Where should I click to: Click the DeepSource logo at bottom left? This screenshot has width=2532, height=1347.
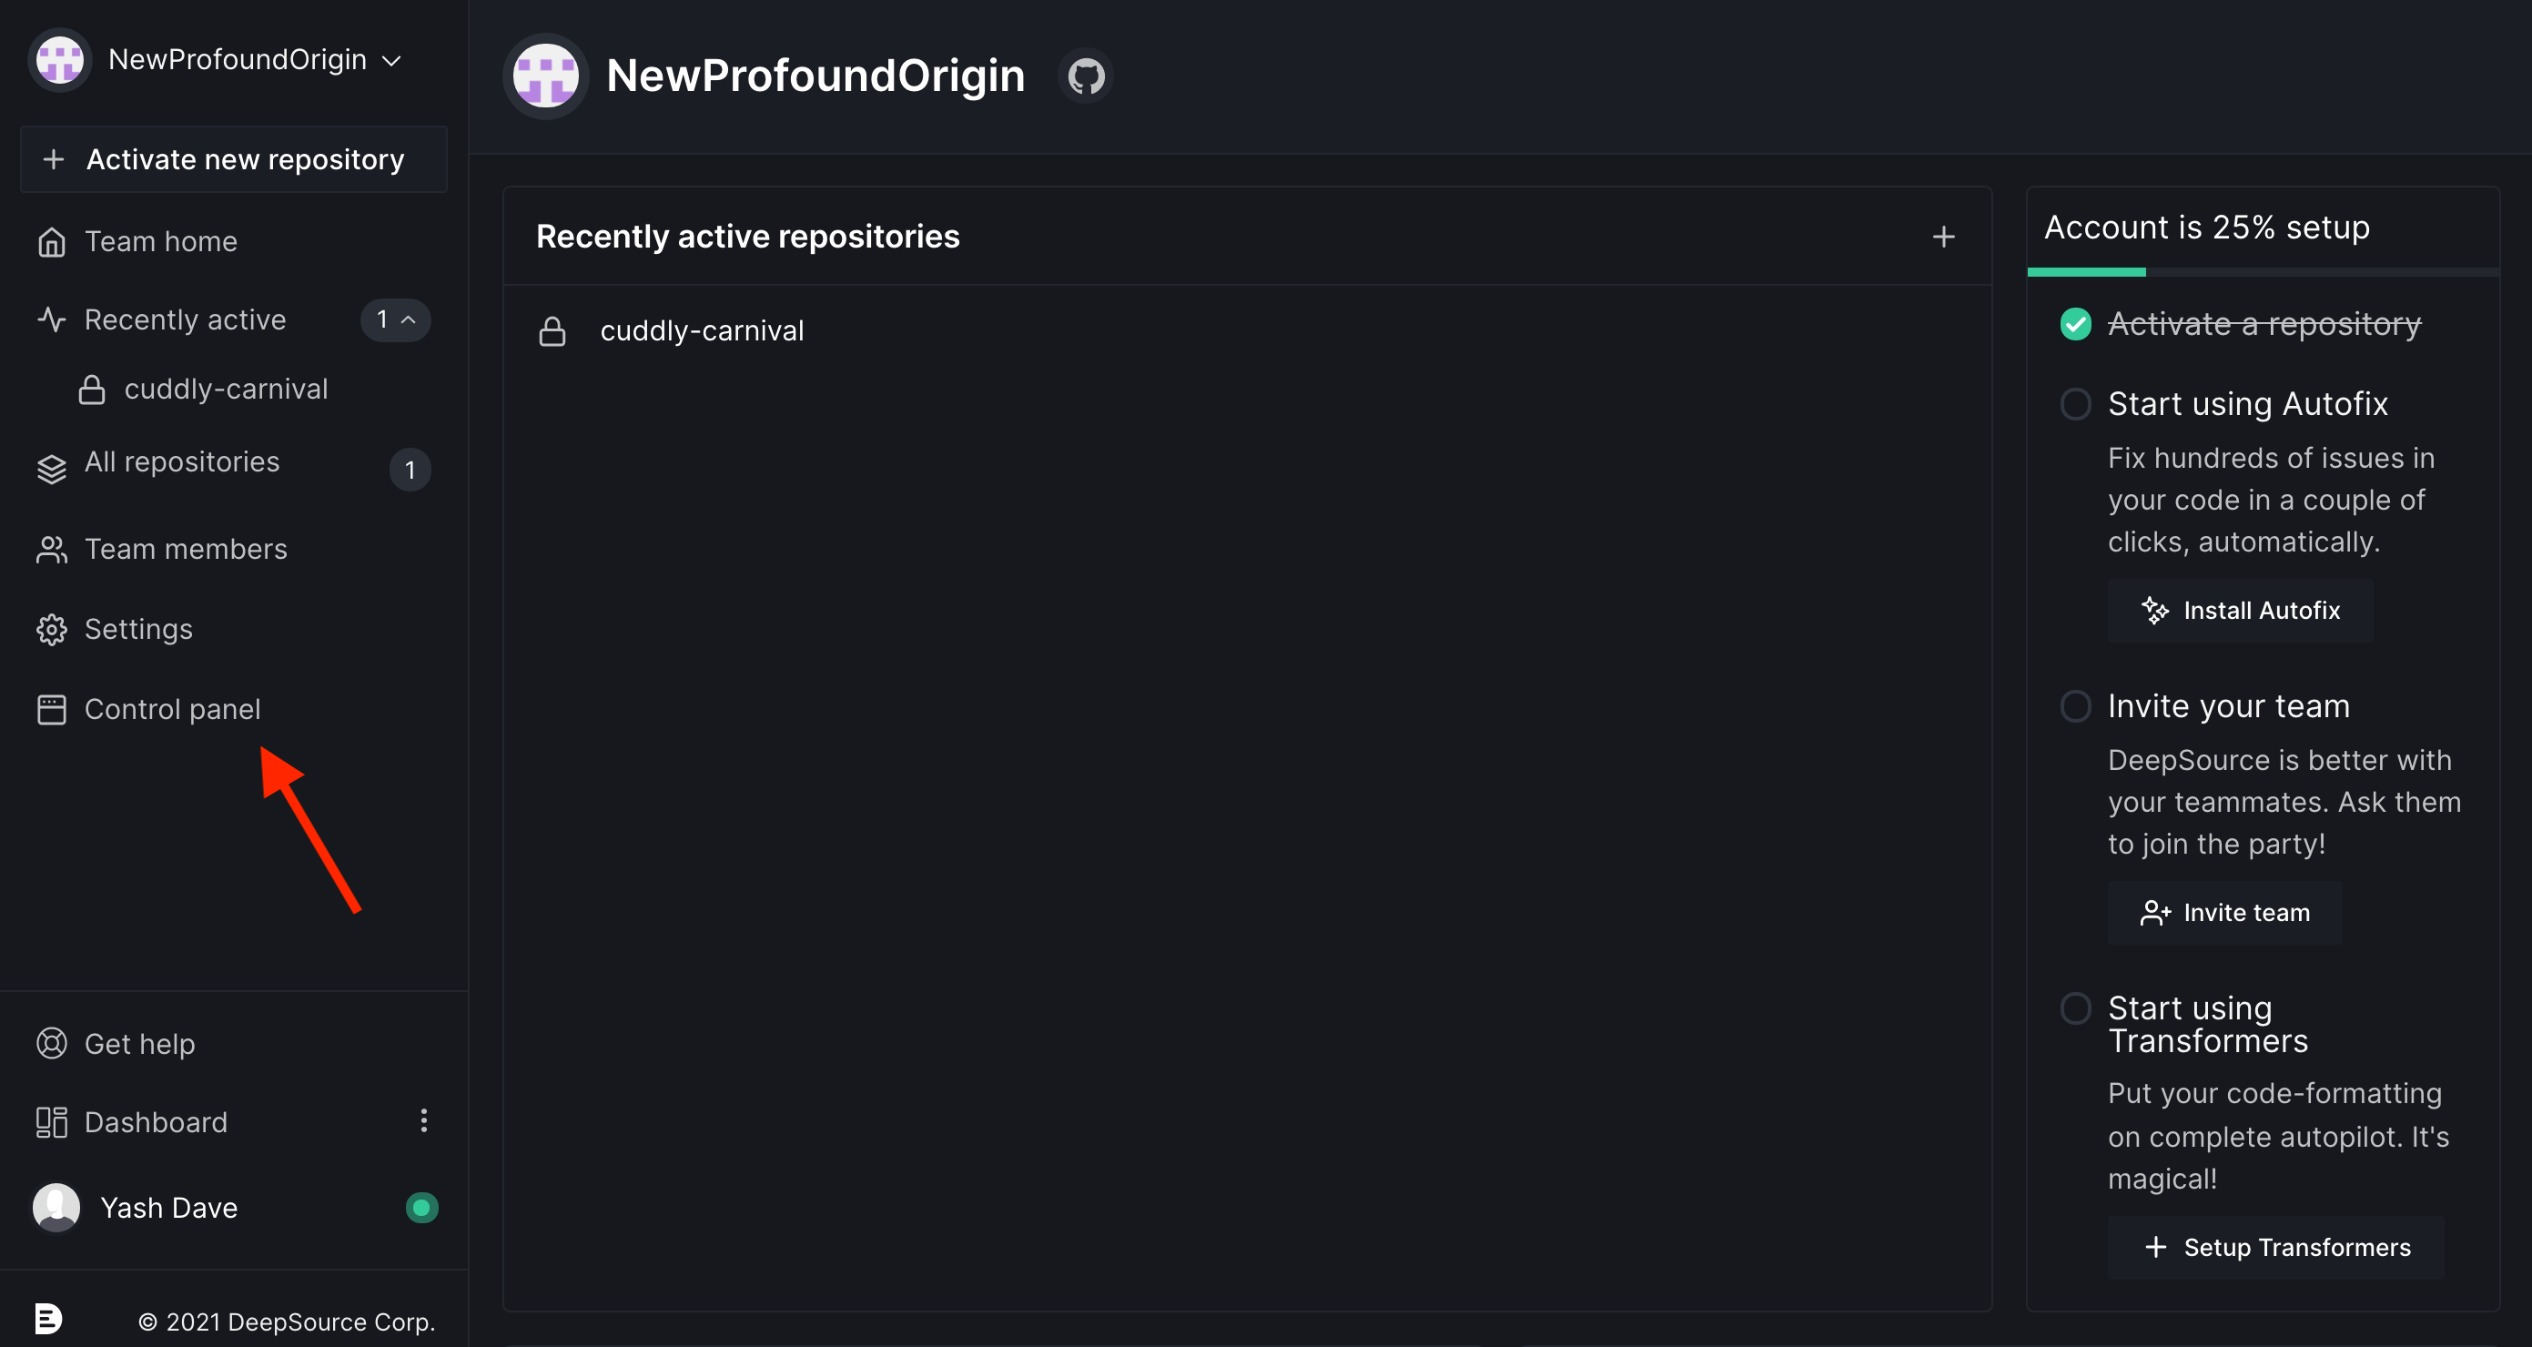coord(50,1318)
